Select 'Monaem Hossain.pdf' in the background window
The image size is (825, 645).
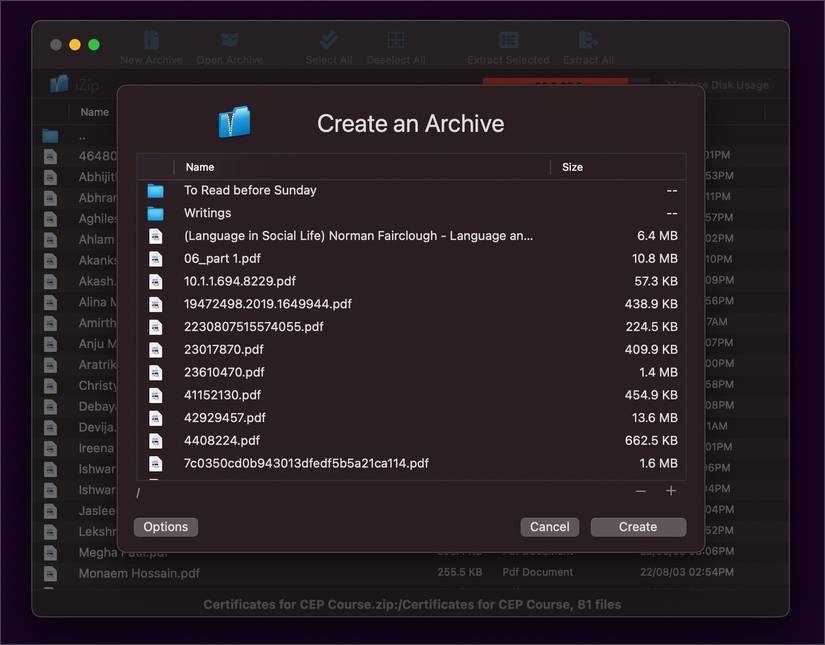coord(139,573)
